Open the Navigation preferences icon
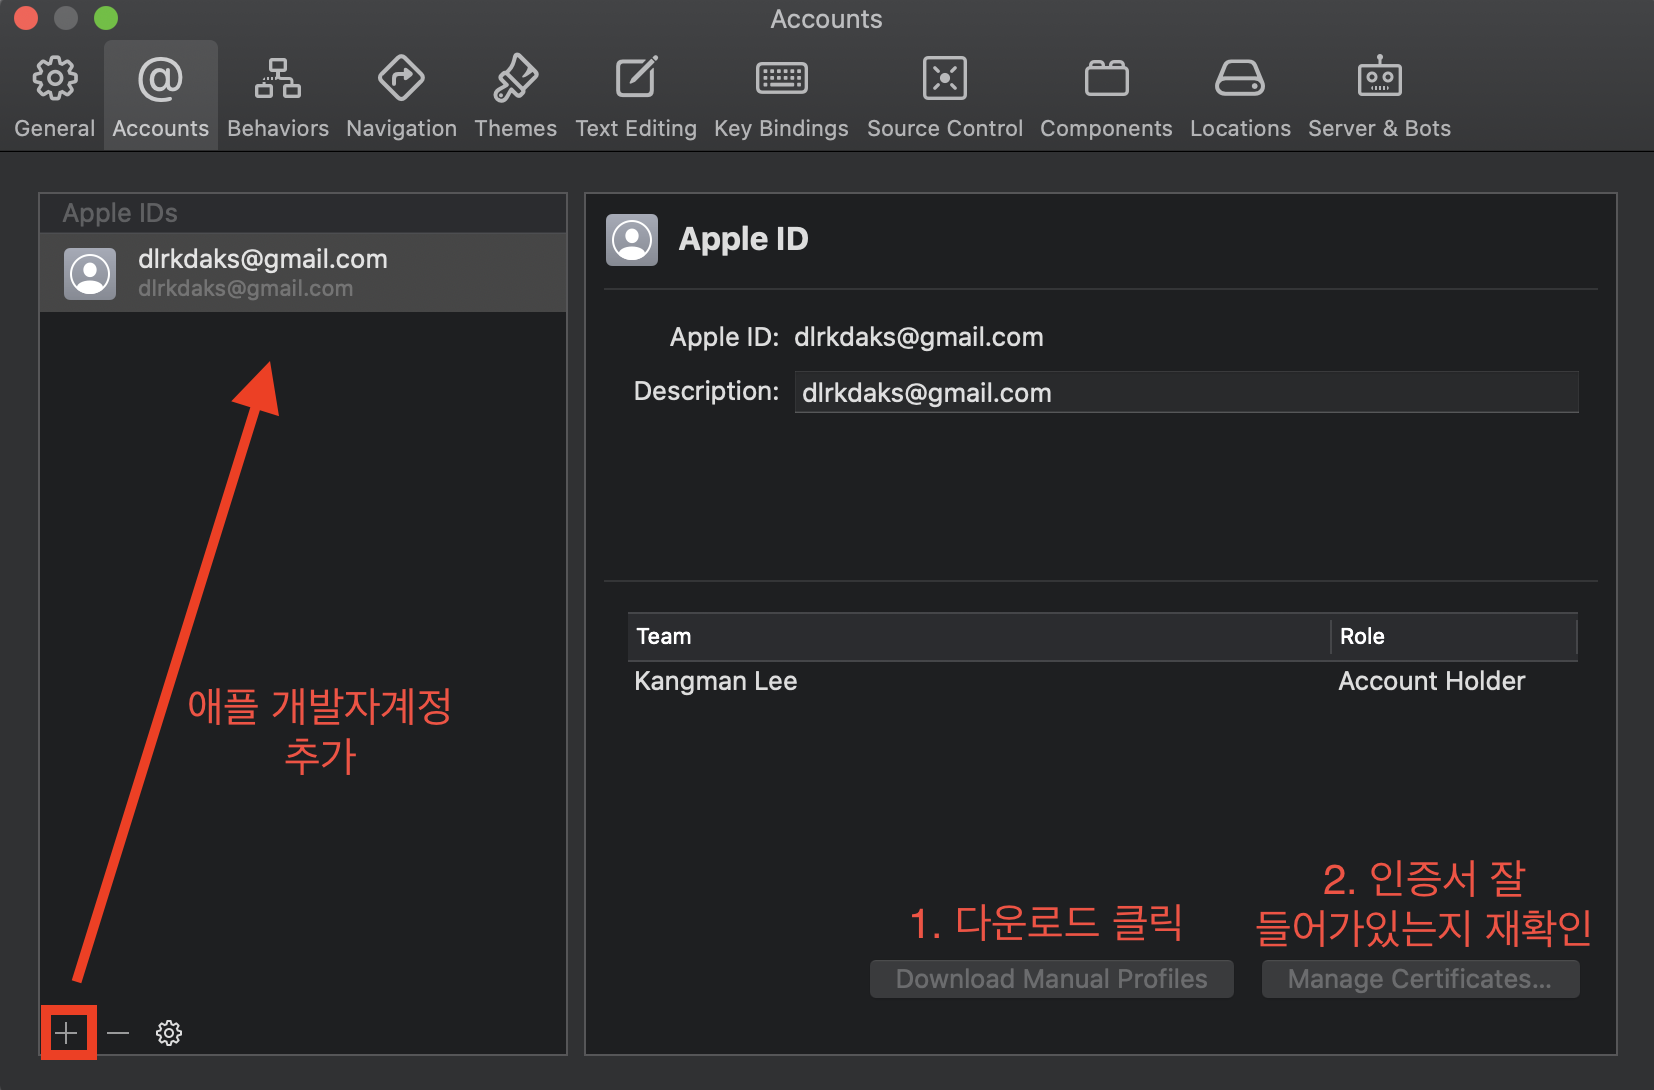This screenshot has height=1090, width=1654. [401, 79]
